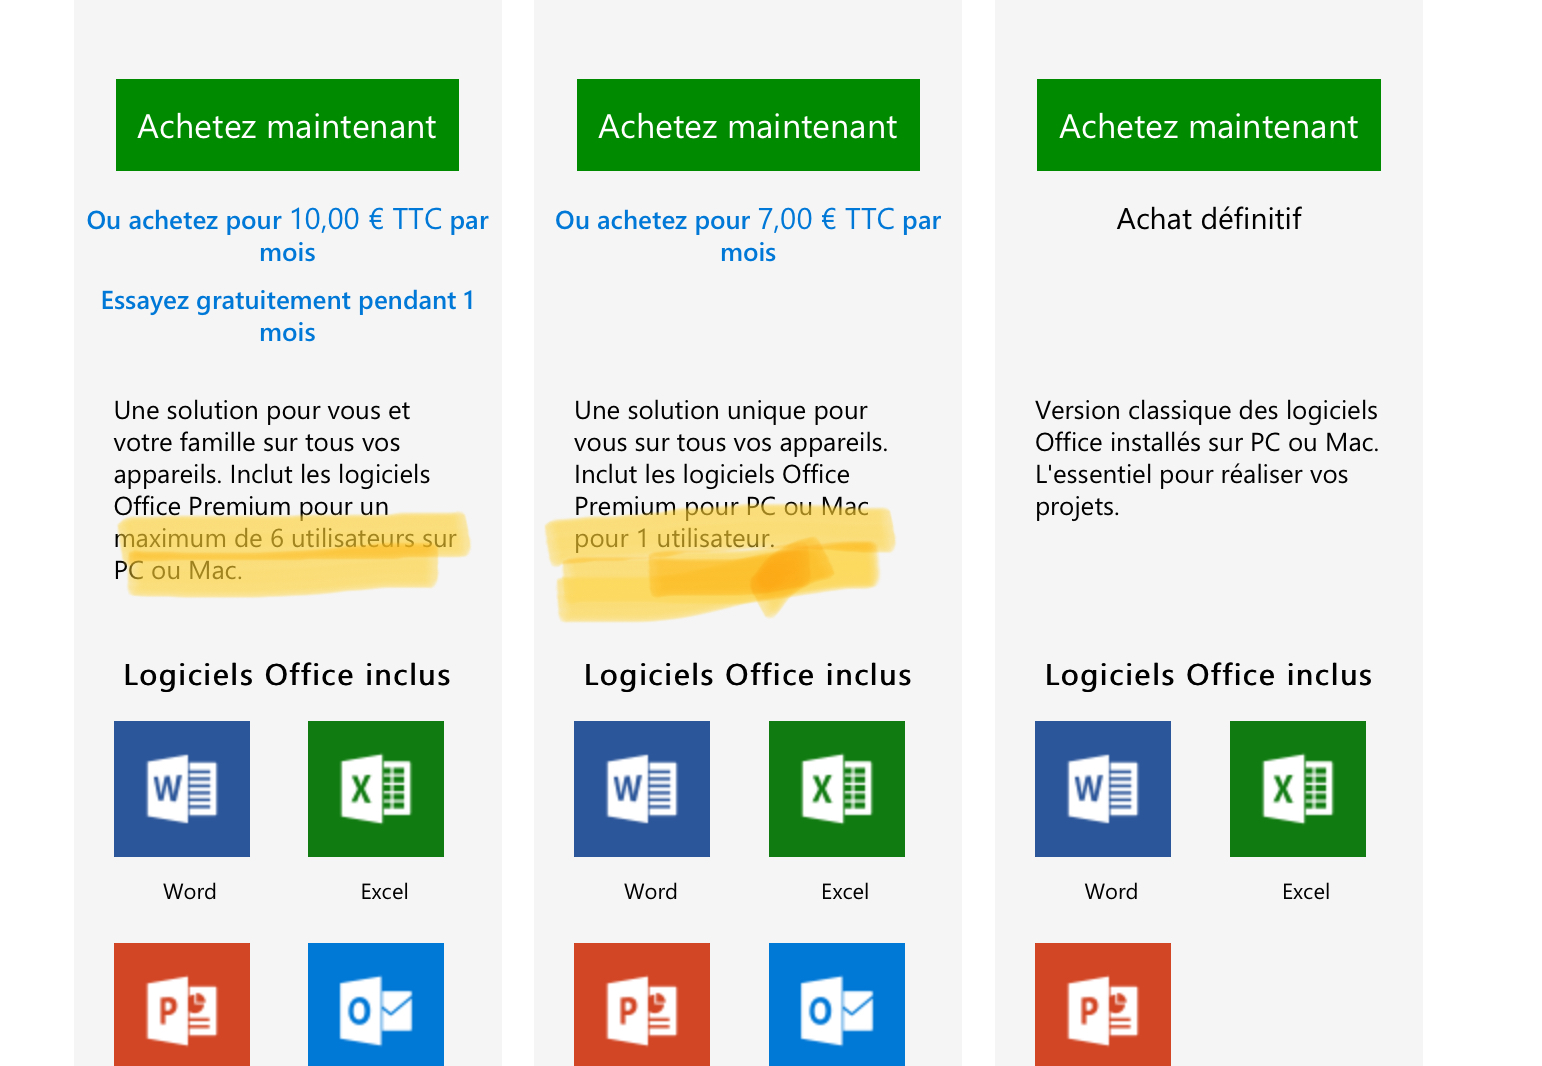Screen dimensions: 1542x1066
Task: Click the PowerPoint icon in the first column
Action: [182, 1004]
